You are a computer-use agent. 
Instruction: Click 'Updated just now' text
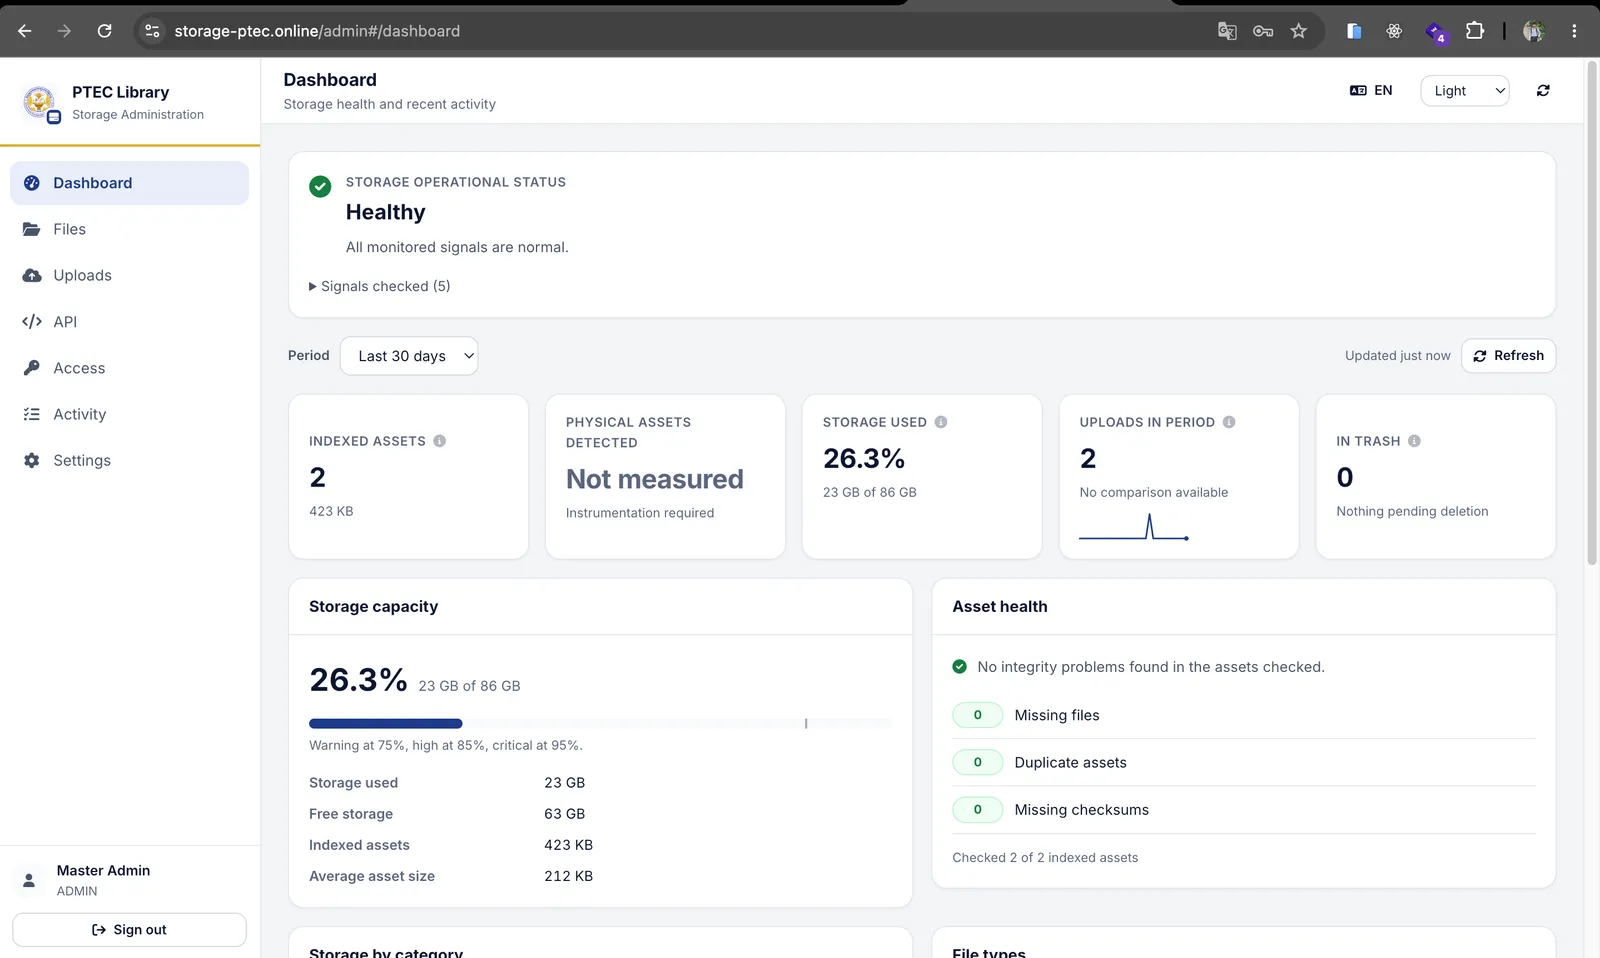1397,356
